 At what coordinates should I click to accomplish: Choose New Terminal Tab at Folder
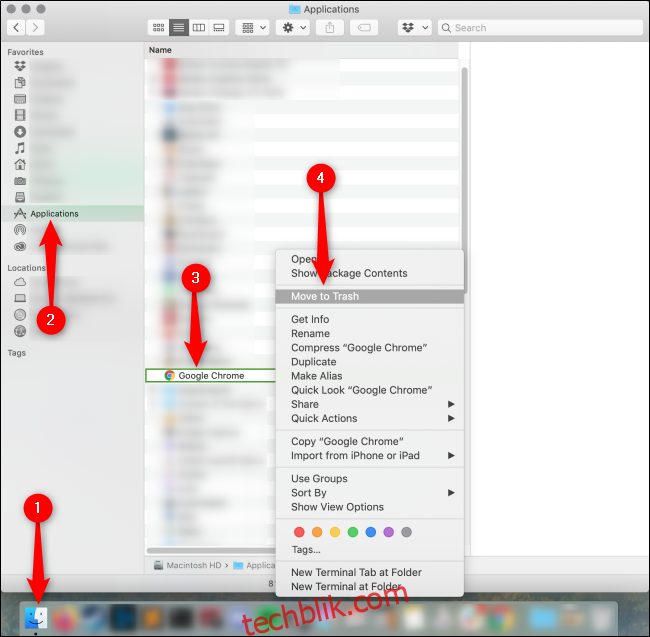tap(369, 572)
